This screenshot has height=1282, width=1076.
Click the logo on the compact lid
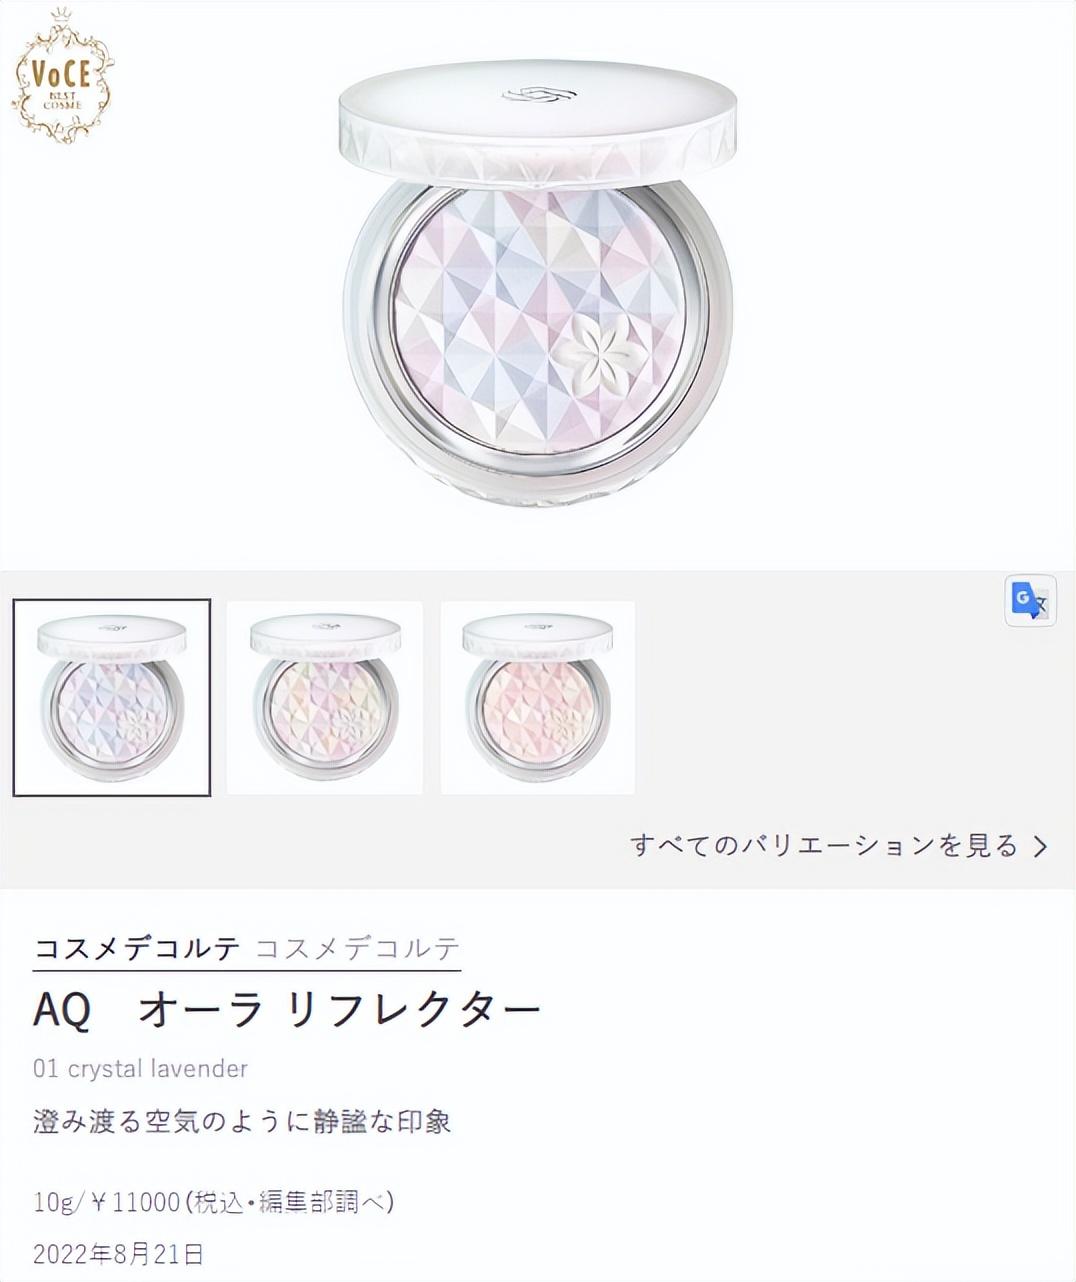pyautogui.click(x=540, y=96)
